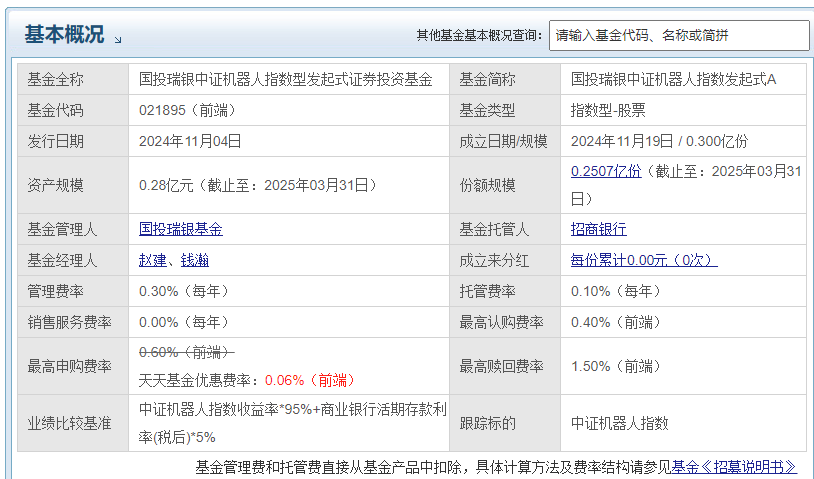Screen dimensions: 814x479
Task: Select the sales service fee 0.00%（每年）
Action: 184,322
